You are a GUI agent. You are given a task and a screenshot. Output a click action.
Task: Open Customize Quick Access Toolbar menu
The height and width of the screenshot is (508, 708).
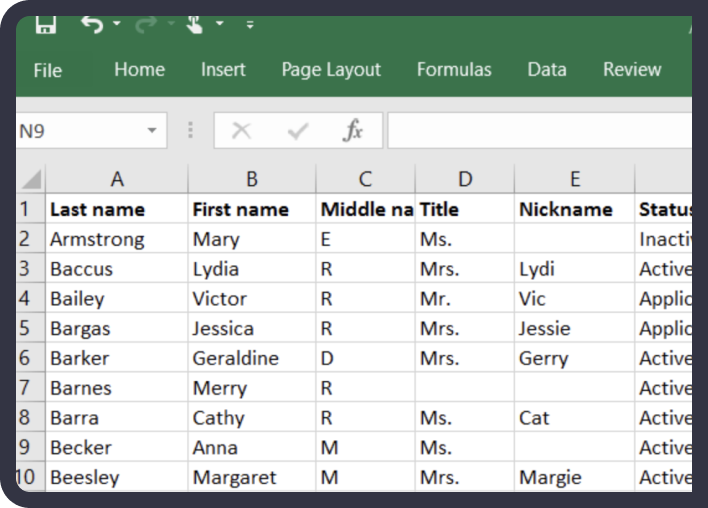click(x=250, y=24)
